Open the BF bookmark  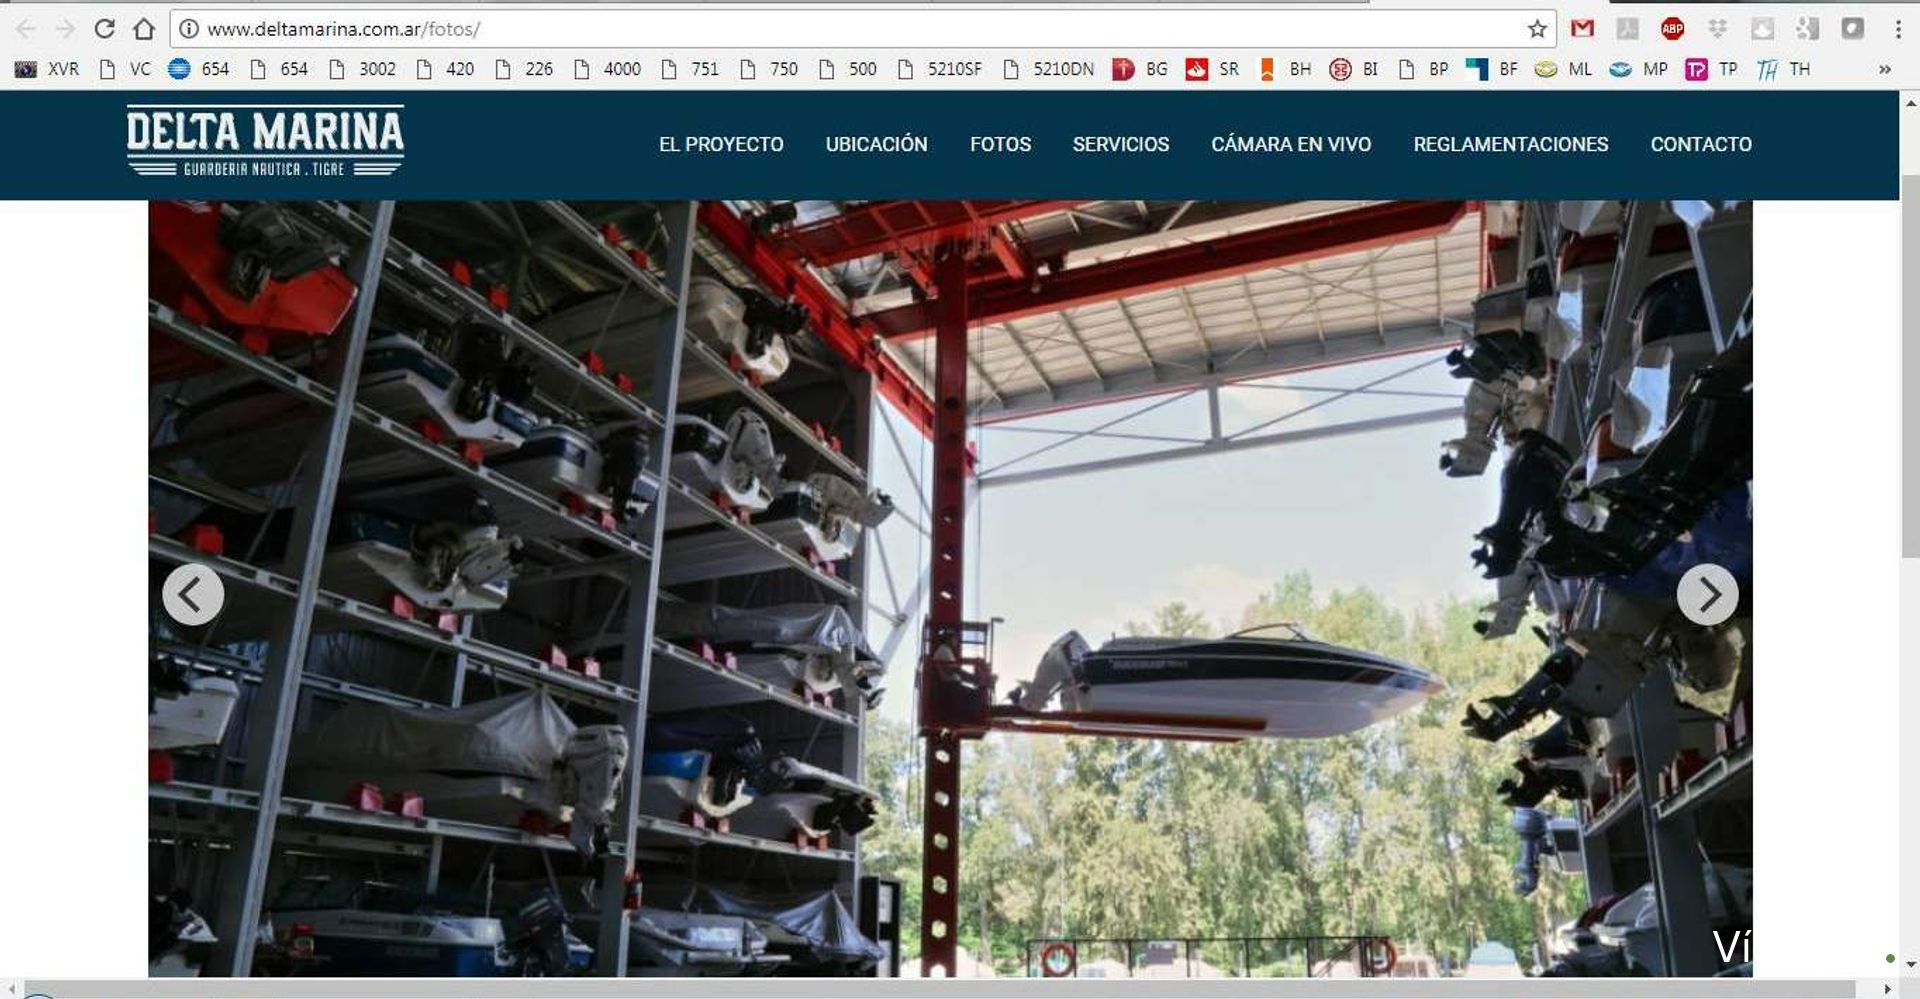[1491, 69]
